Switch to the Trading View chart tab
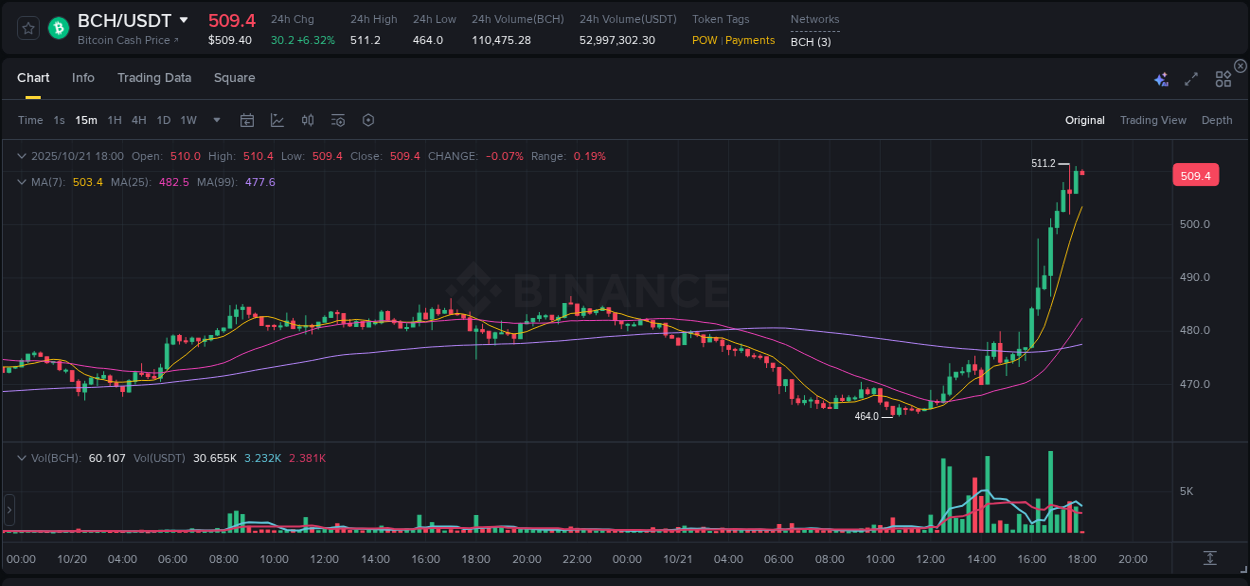This screenshot has height=586, width=1250. [1153, 120]
